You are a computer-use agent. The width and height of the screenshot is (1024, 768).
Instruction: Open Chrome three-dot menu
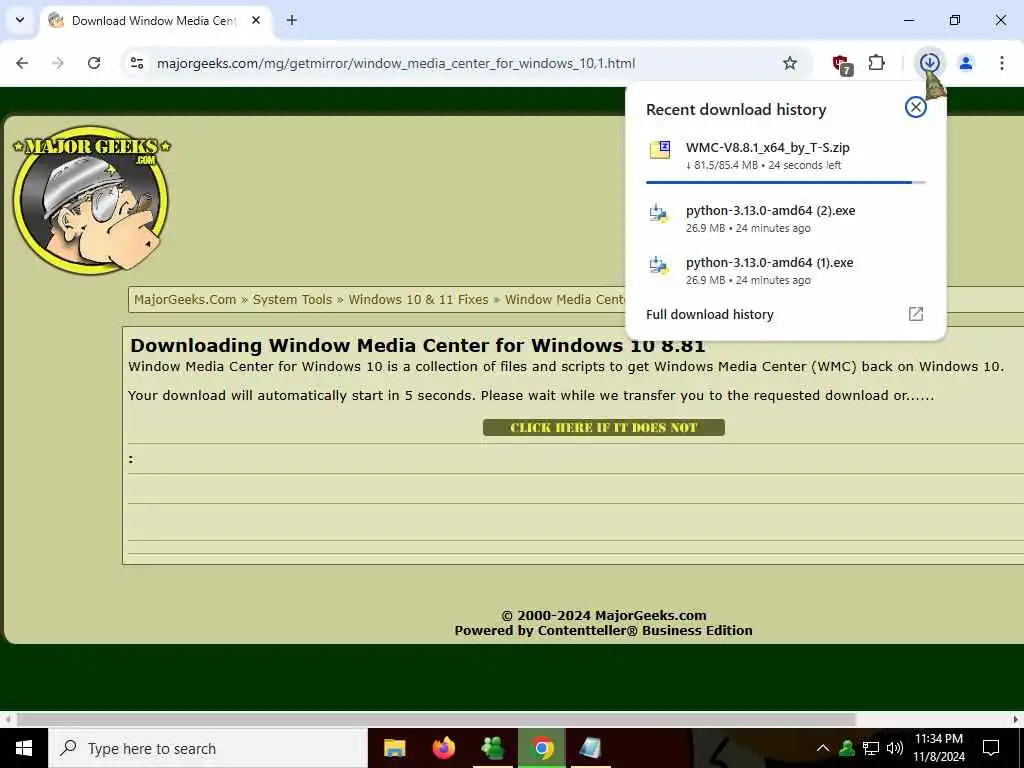(1002, 63)
